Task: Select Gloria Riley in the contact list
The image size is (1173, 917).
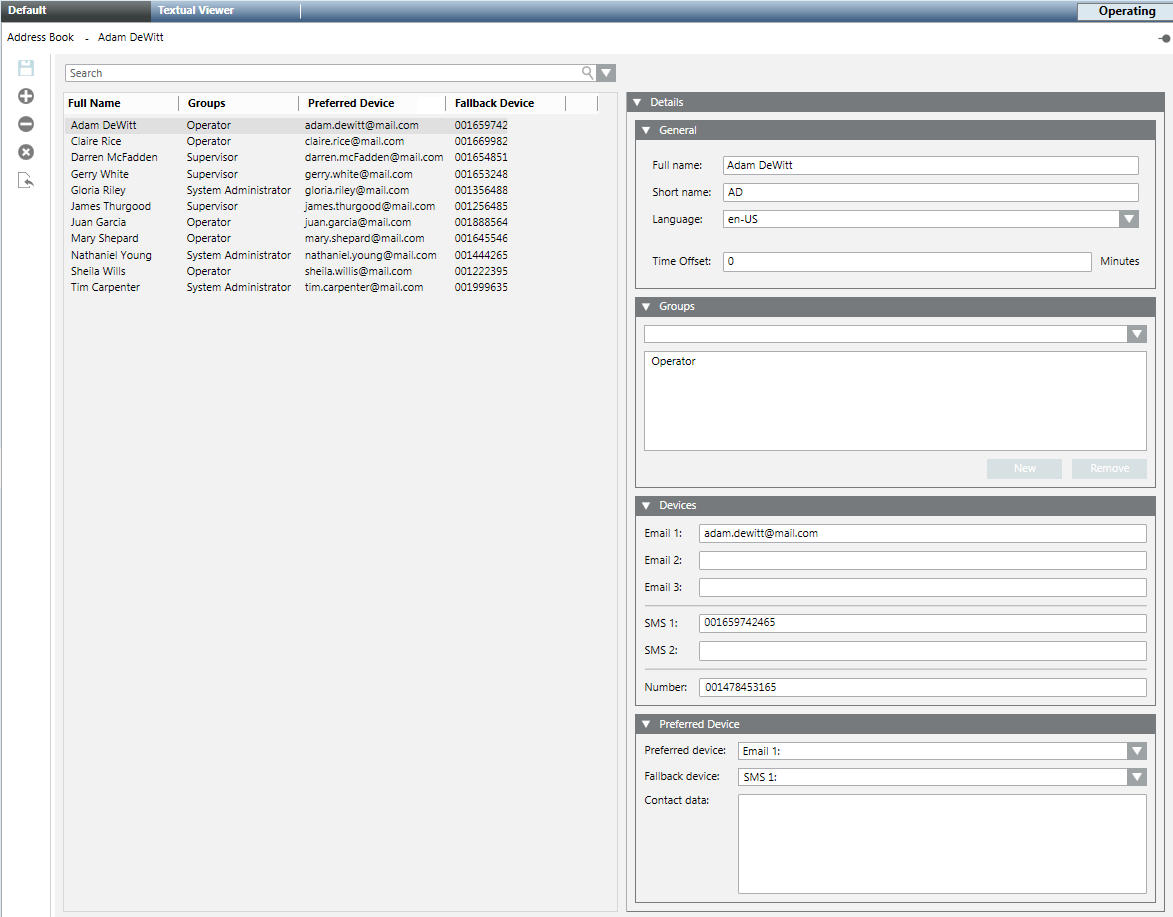Action: pyautogui.click(x=98, y=190)
